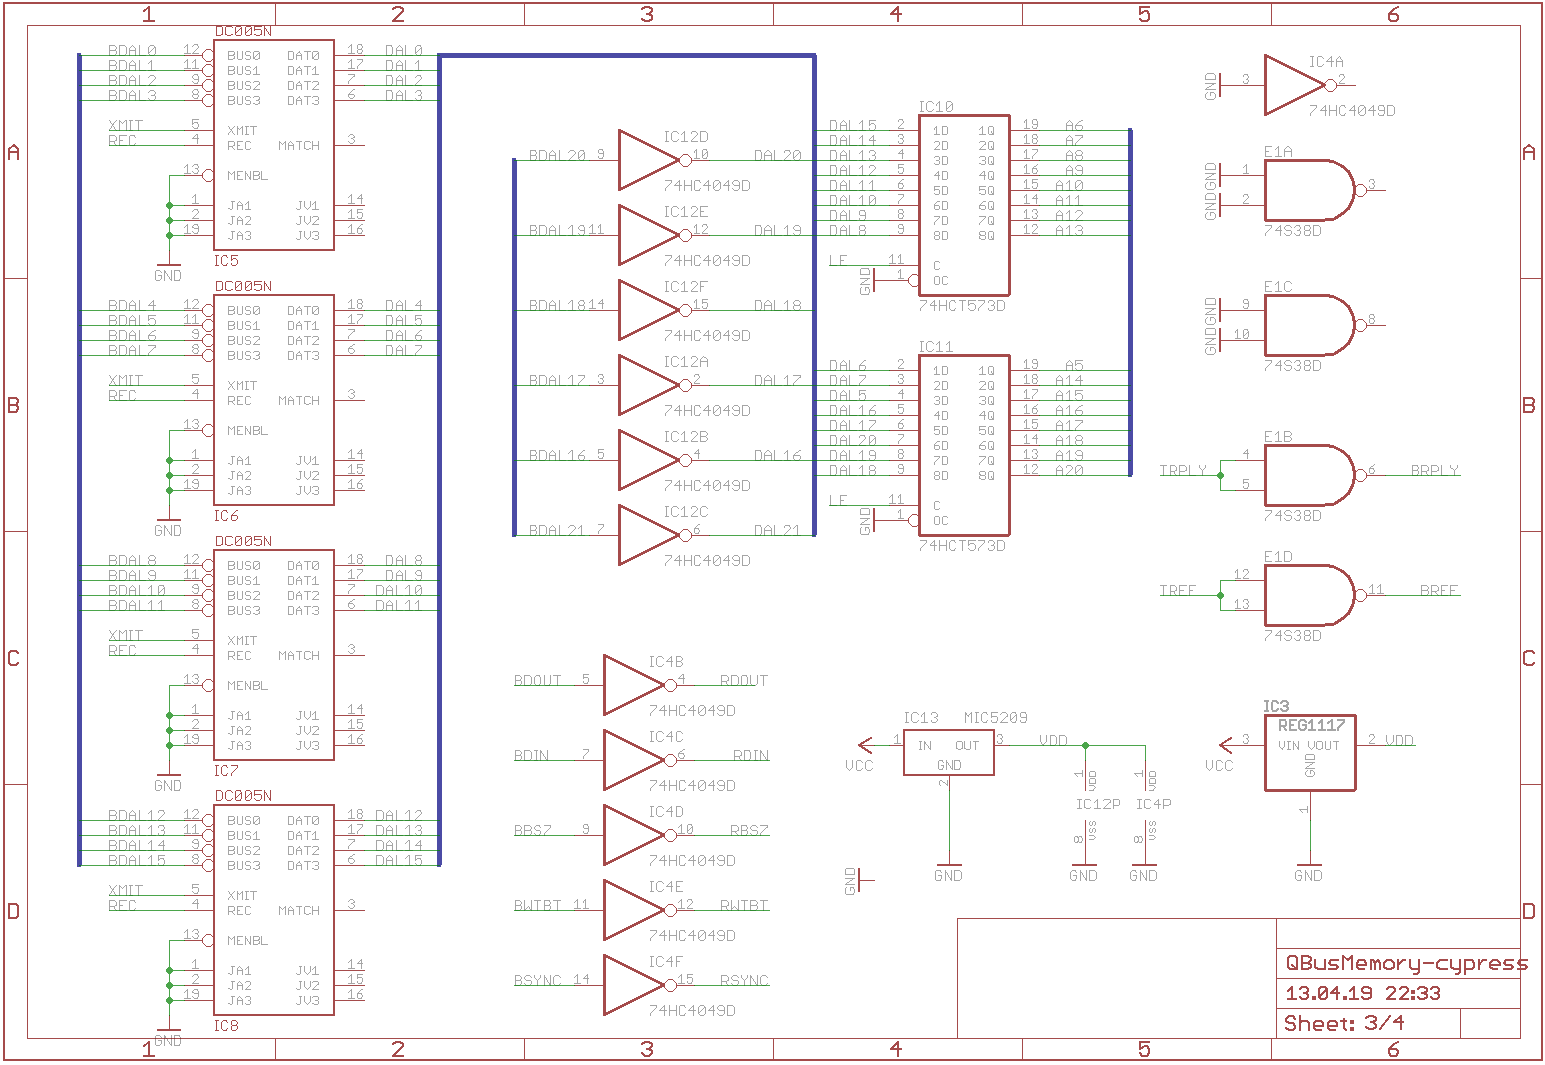The width and height of the screenshot is (1545, 1065).
Task: Select the IC10 74HCT573D latch block
Action: 964,205
